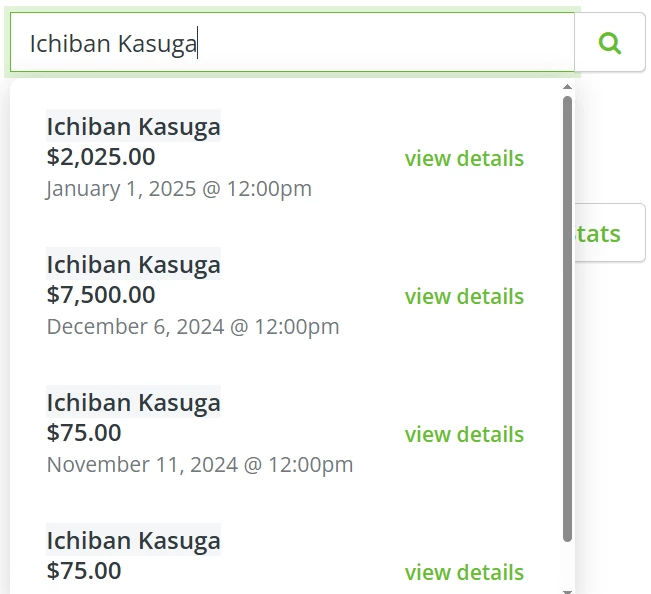Click the November 11, 2024 @ 12:00pm date

click(x=199, y=464)
